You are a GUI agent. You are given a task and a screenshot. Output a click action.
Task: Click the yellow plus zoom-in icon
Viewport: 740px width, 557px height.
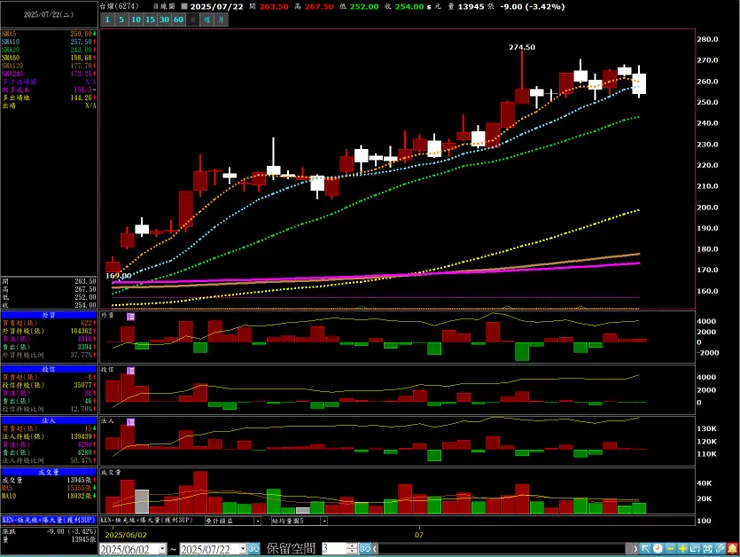pos(682,549)
